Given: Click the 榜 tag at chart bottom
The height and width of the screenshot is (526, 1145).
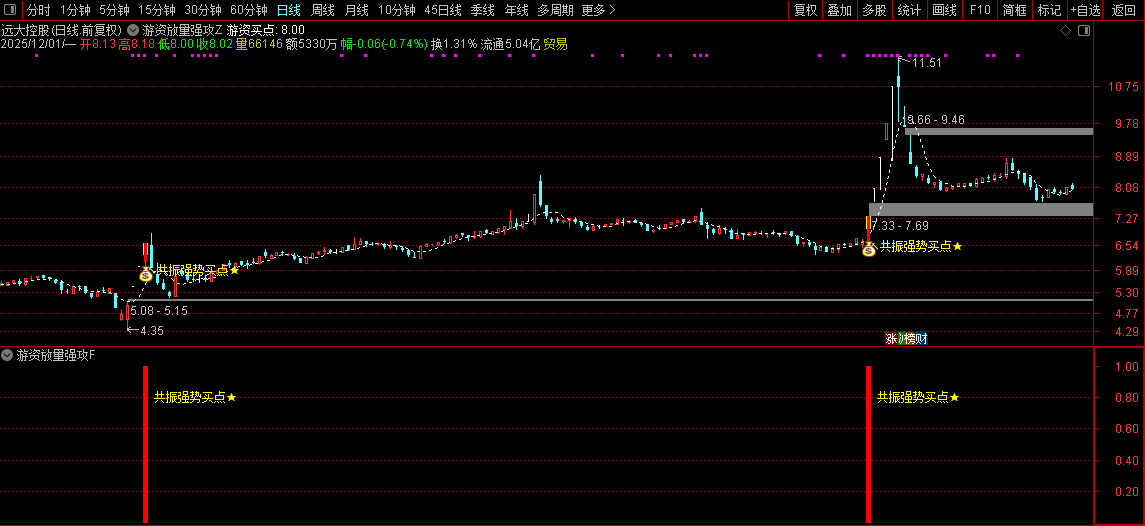Looking at the screenshot, I should pyautogui.click(x=909, y=339).
